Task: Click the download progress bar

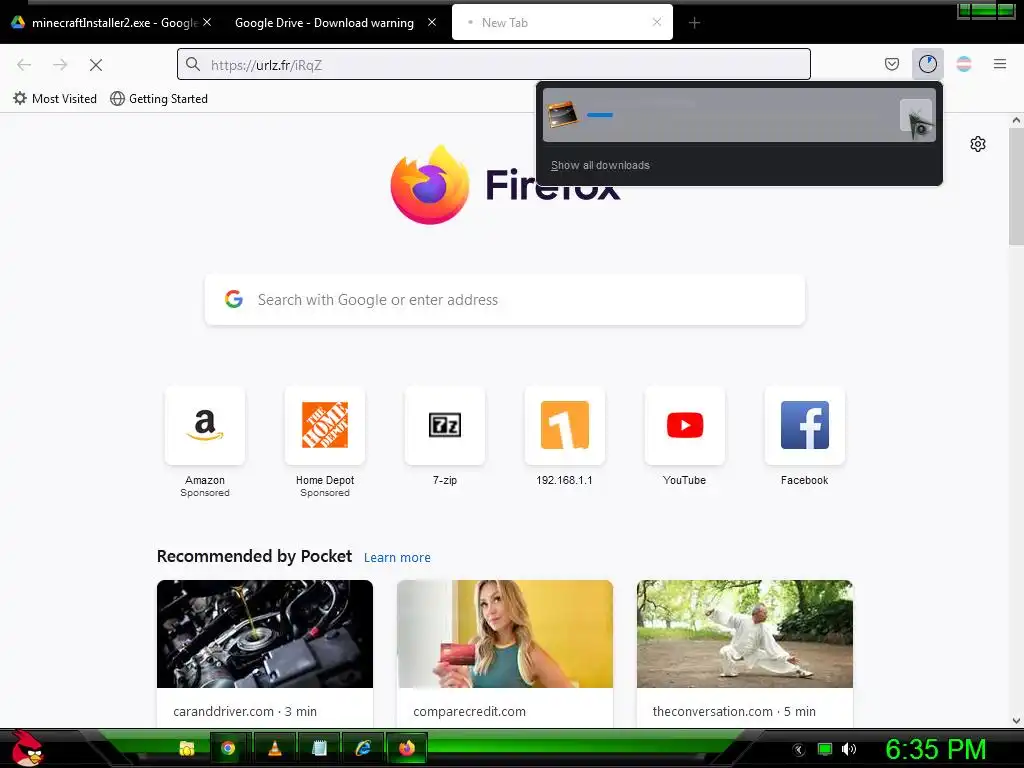Action: 600,115
